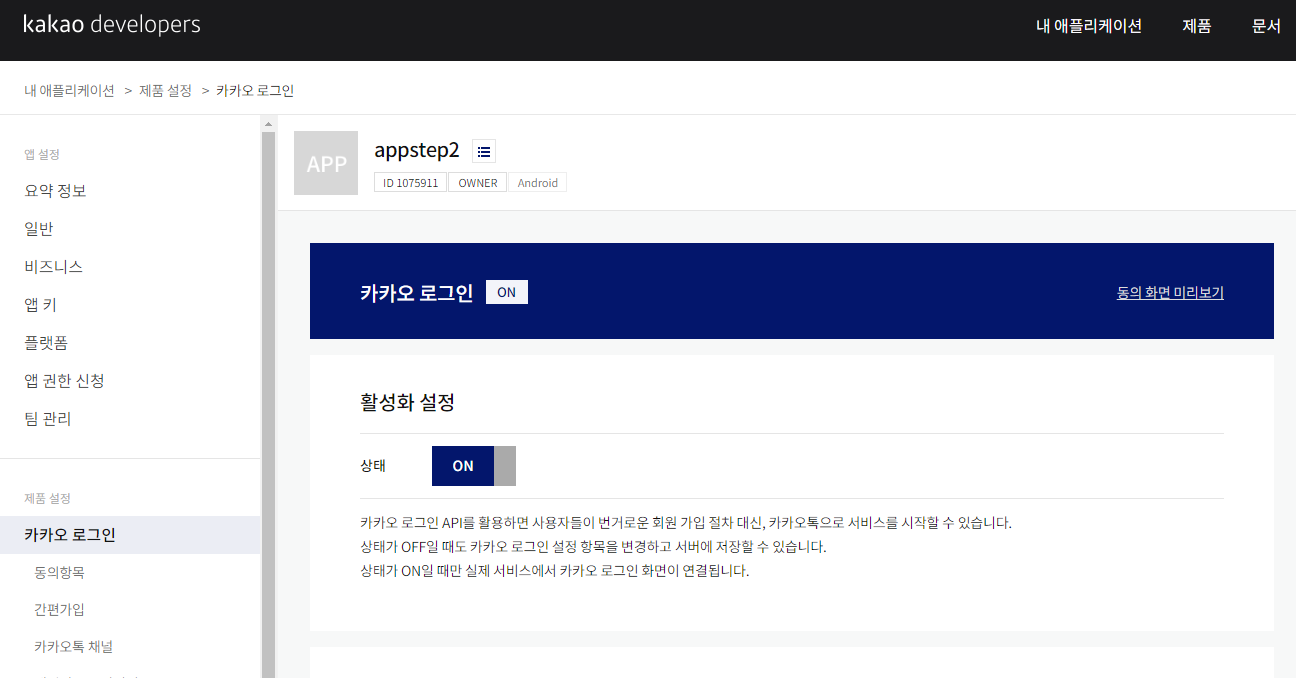Toggle the 상태 ON switch
Viewport: 1296px width, 678px height.
474,466
